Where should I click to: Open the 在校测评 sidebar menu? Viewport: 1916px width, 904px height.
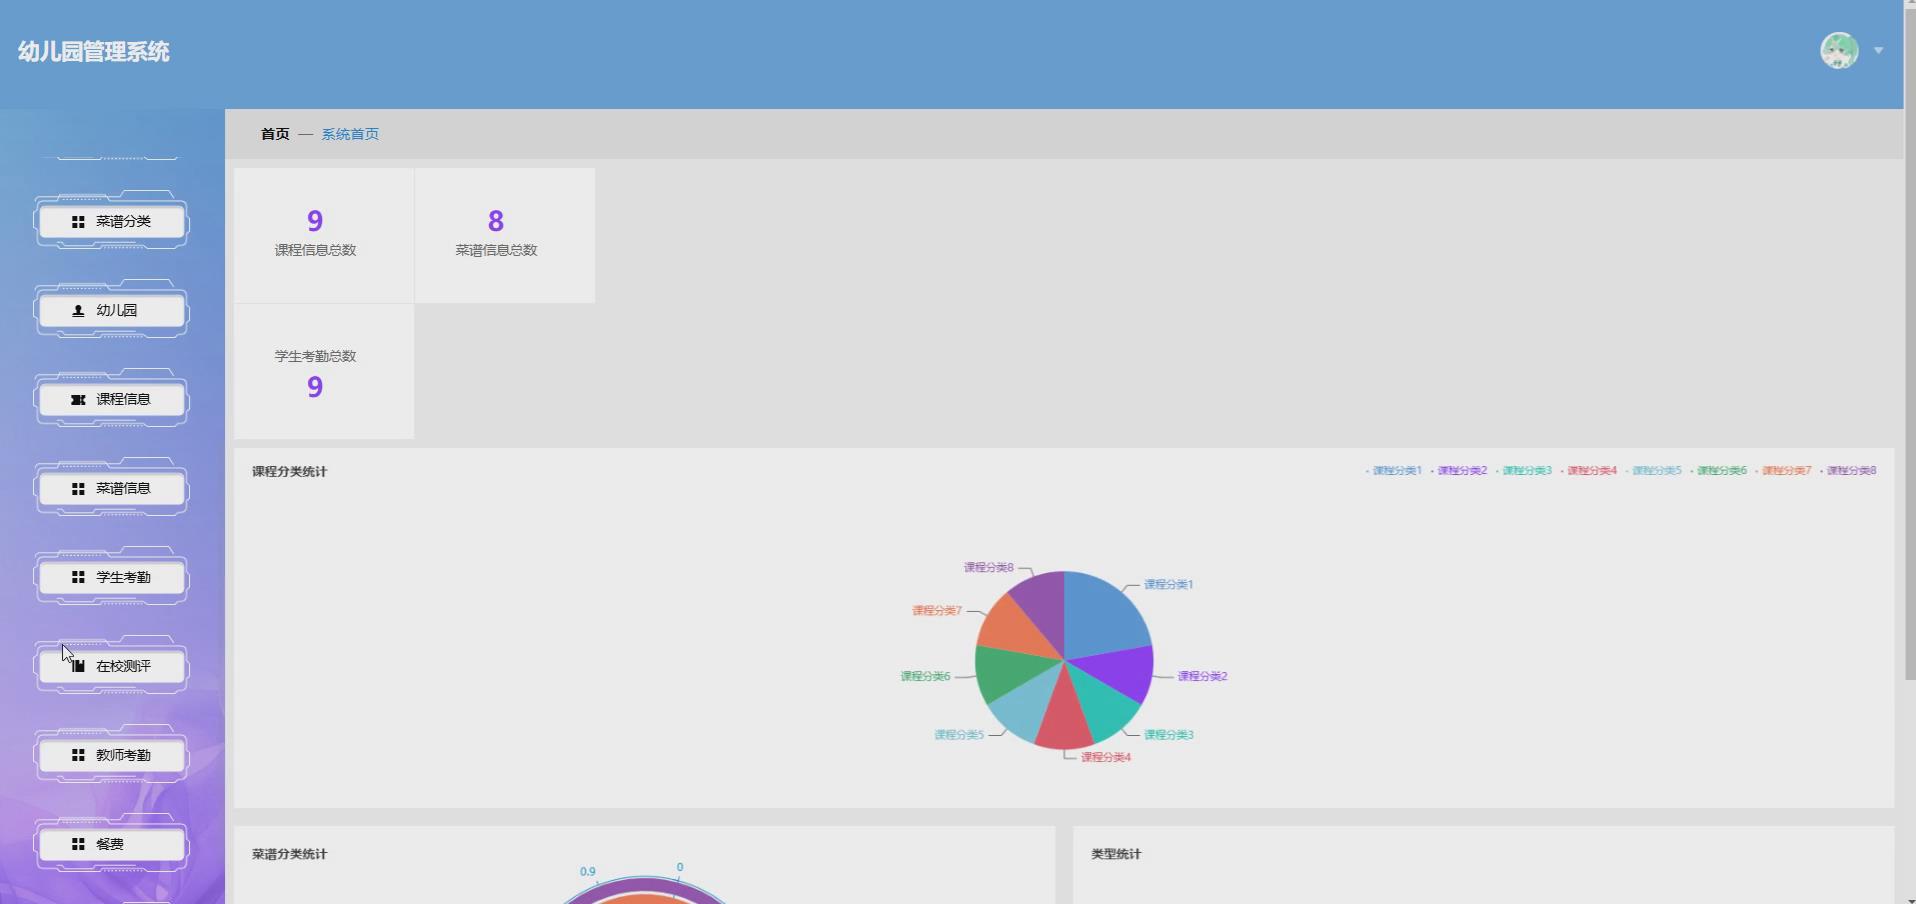[111, 666]
